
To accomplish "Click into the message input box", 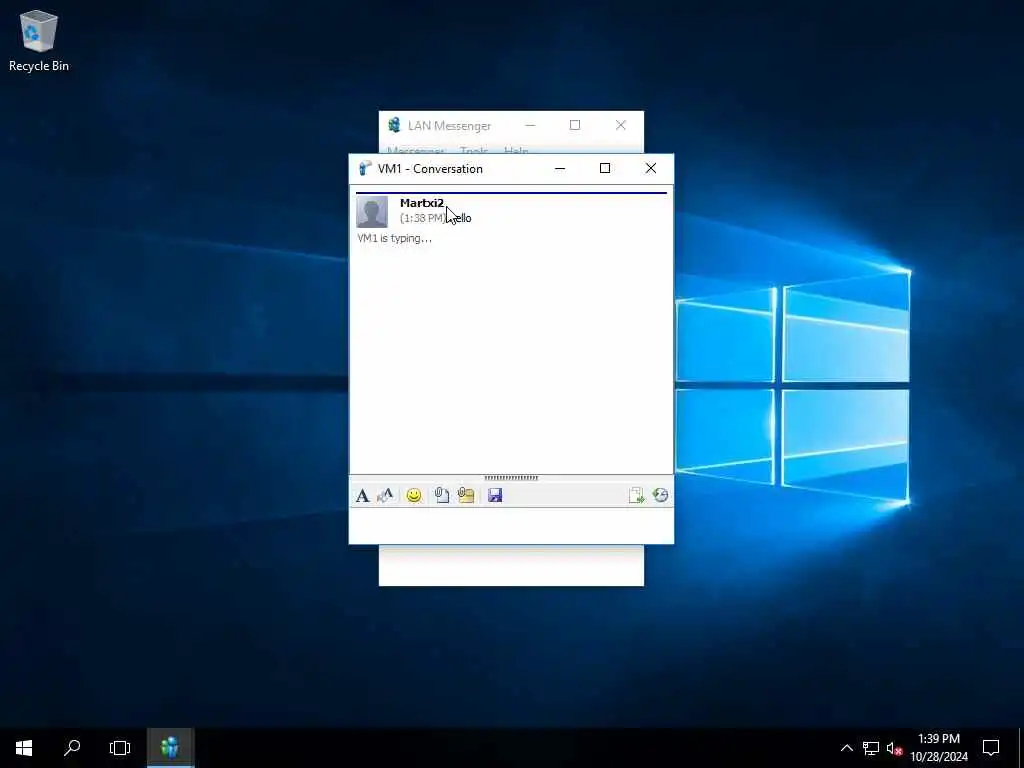I will click(x=511, y=525).
